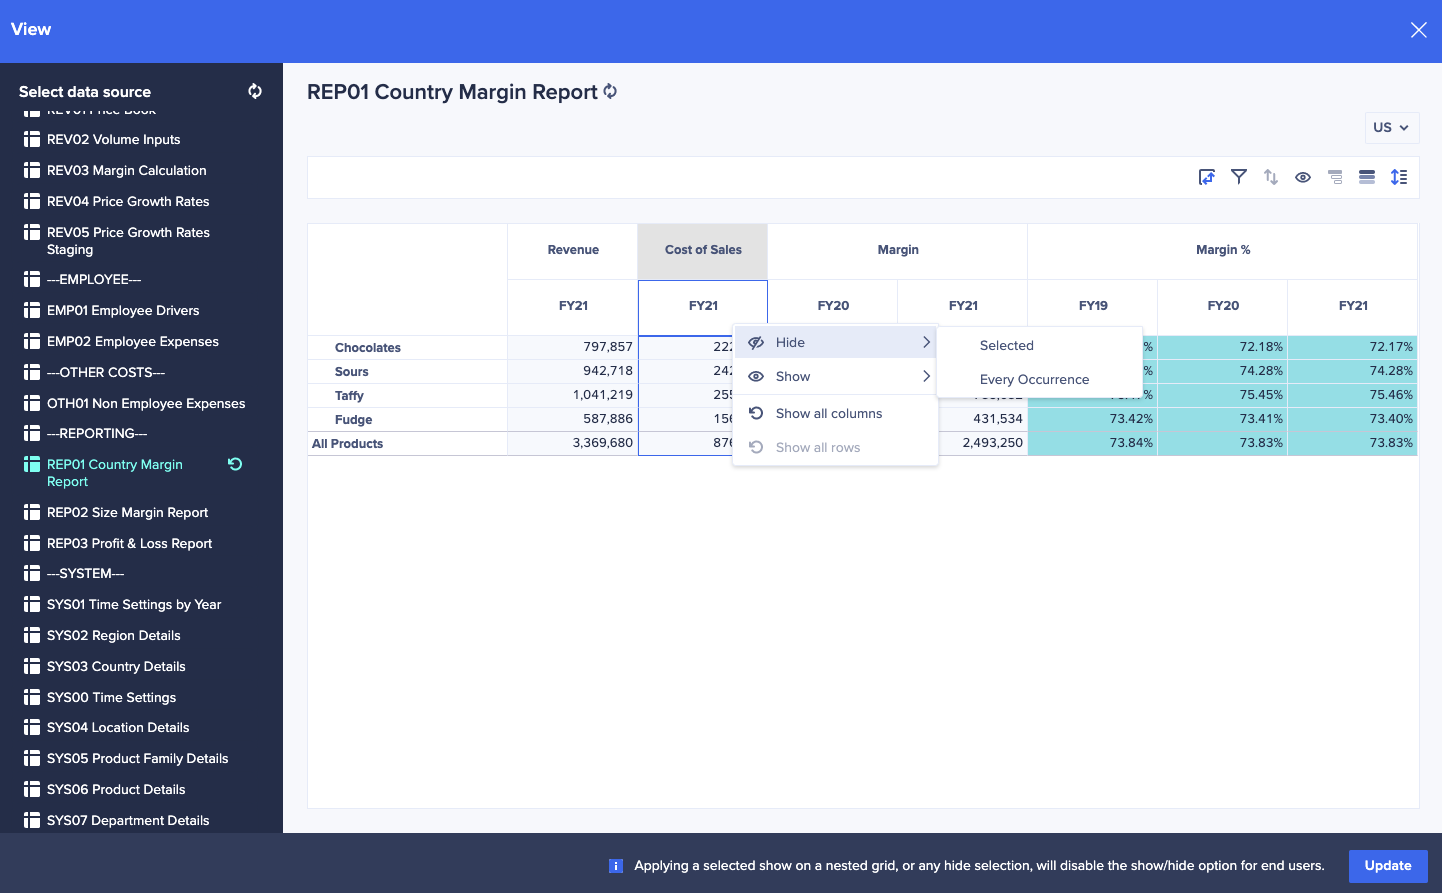Choose Selected in Hide submenu
The height and width of the screenshot is (893, 1442).
(x=1040, y=345)
